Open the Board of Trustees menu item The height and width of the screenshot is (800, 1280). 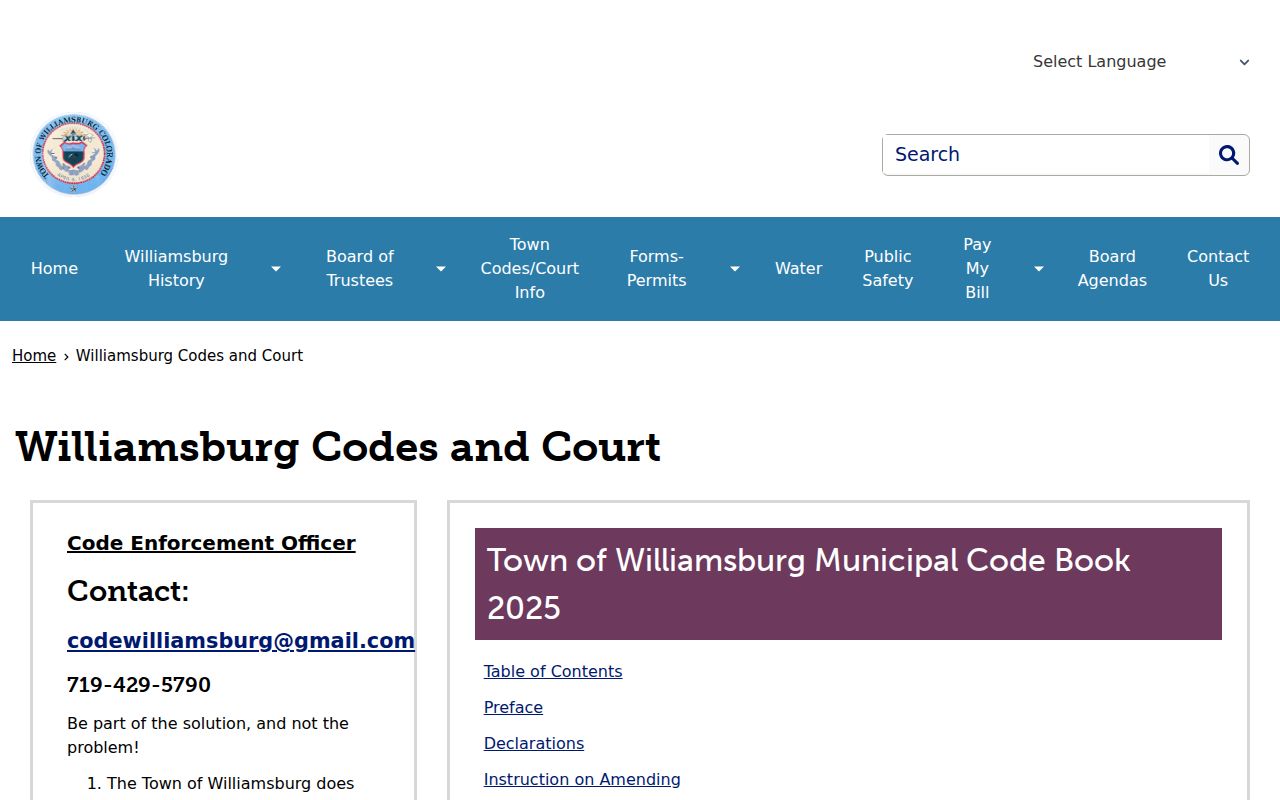(x=359, y=269)
